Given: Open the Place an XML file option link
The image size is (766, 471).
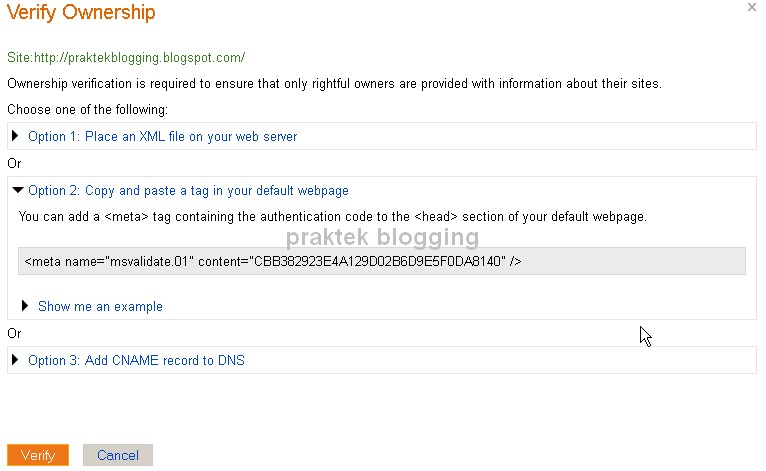Looking at the screenshot, I should (x=163, y=136).
